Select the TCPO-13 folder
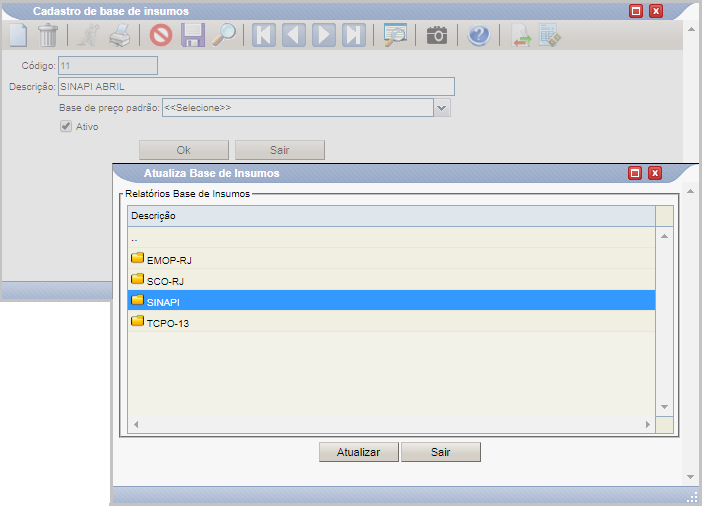This screenshot has height=506, width=702. (391, 321)
